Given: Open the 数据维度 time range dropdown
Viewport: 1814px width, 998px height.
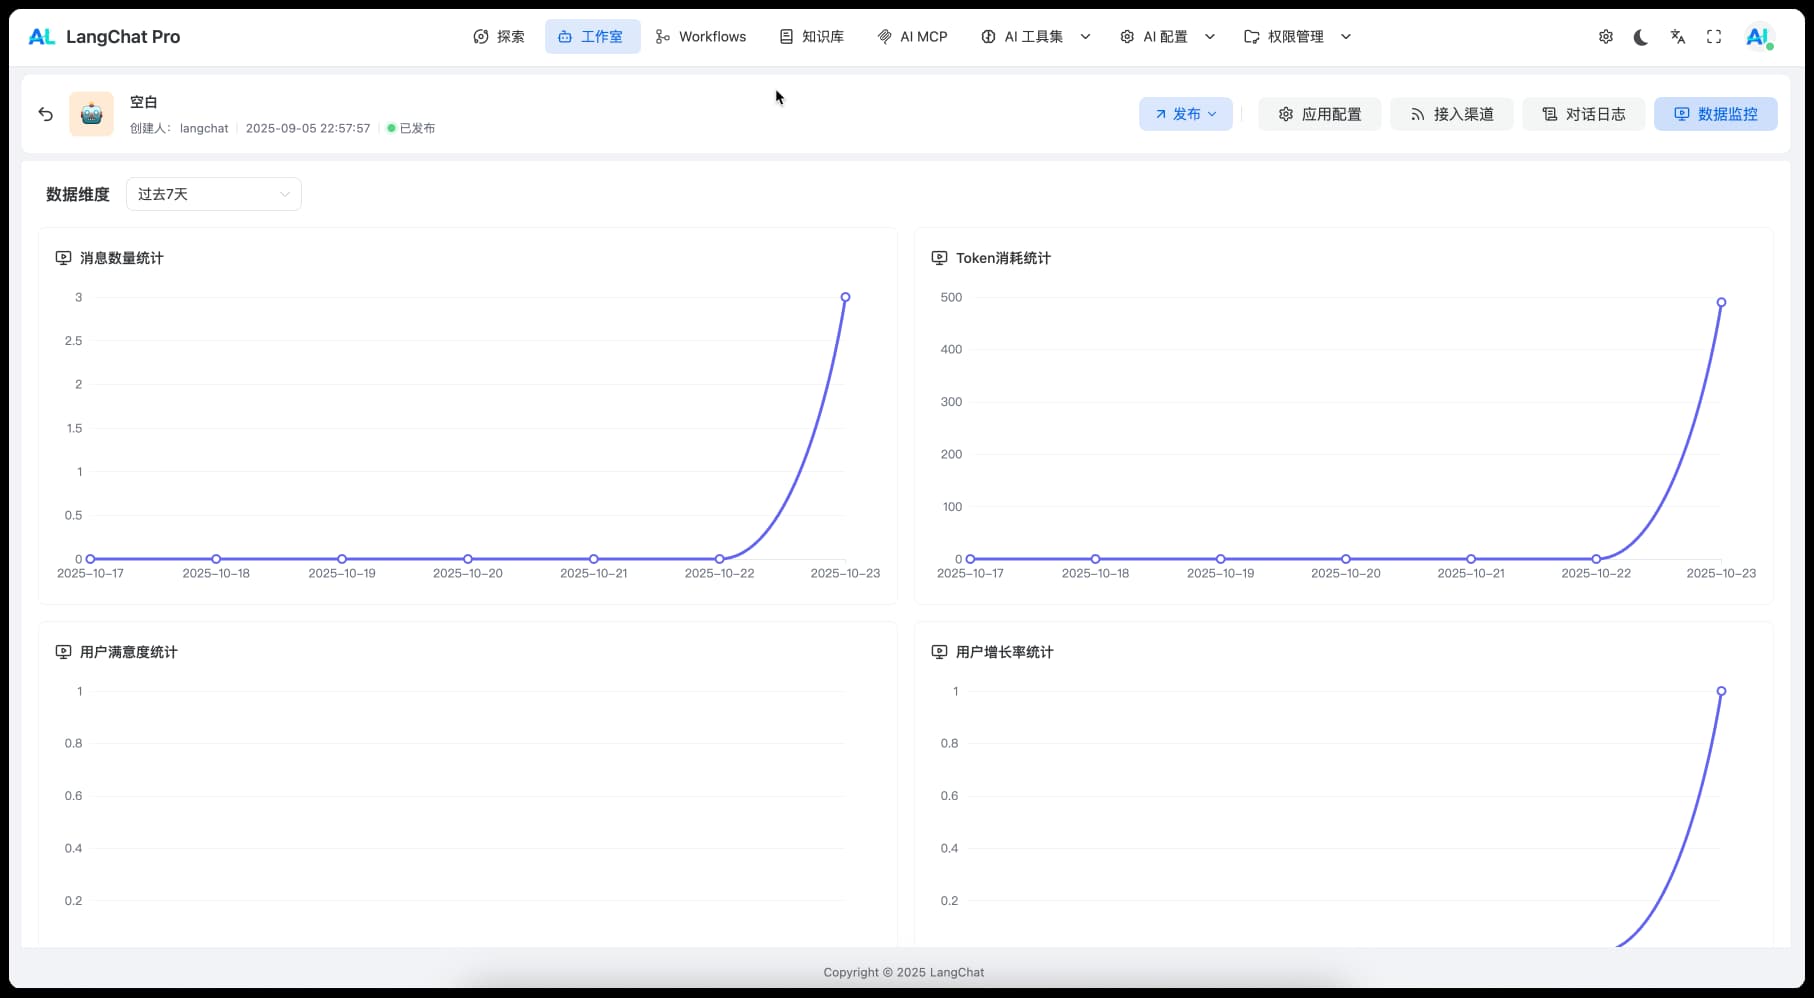Looking at the screenshot, I should click(x=213, y=194).
